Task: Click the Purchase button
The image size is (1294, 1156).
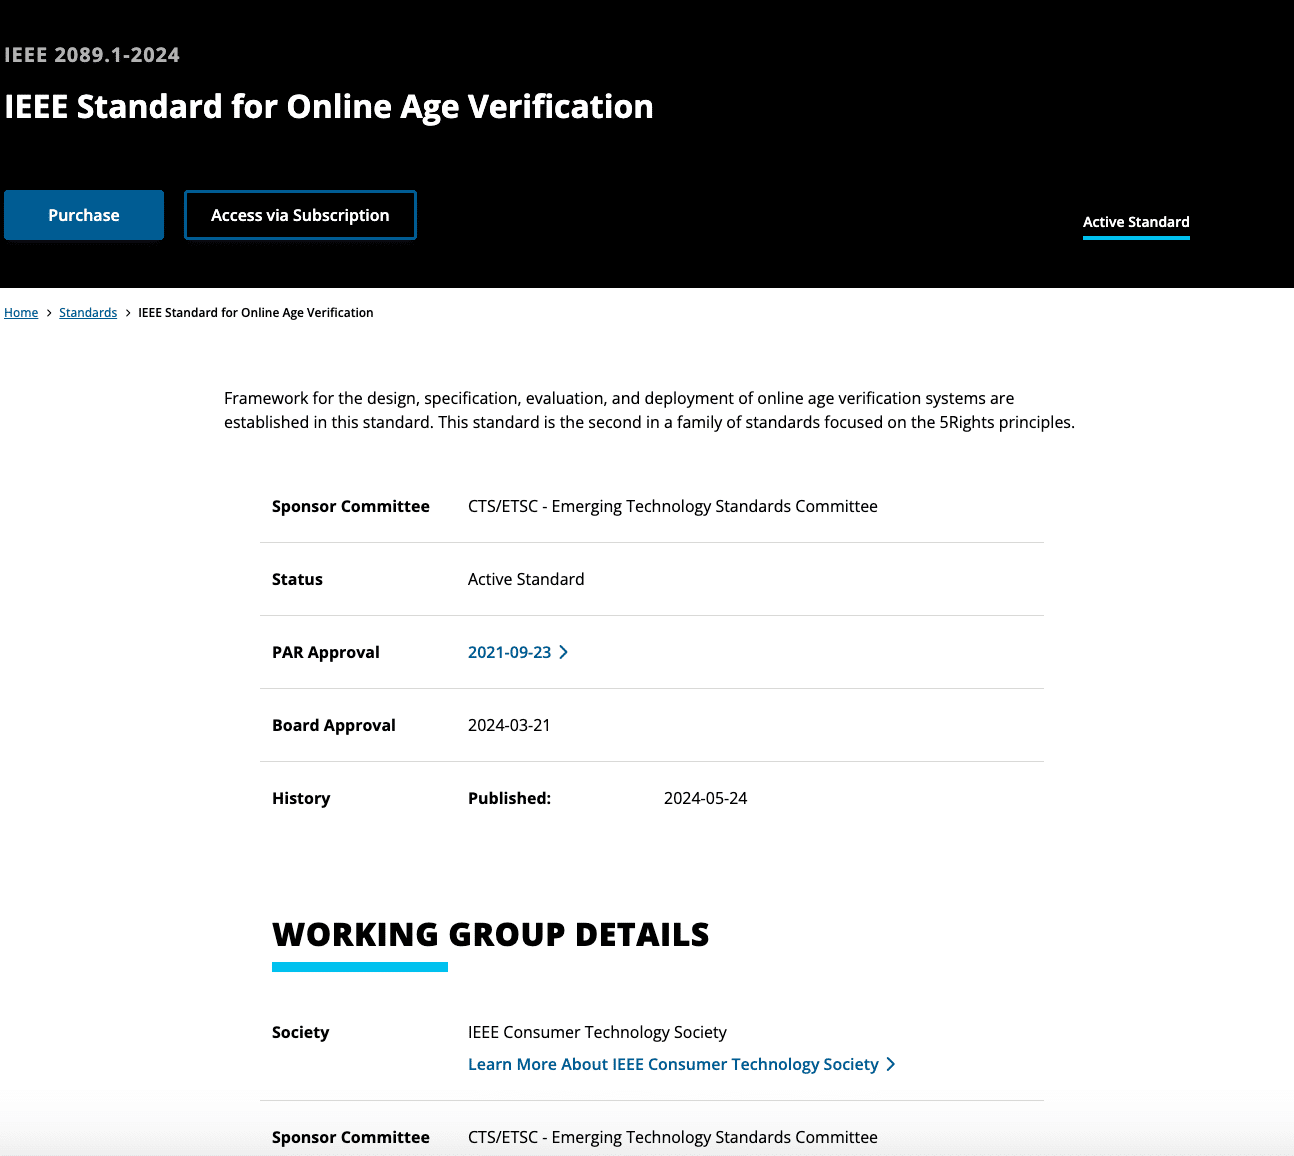Action: pyautogui.click(x=84, y=215)
